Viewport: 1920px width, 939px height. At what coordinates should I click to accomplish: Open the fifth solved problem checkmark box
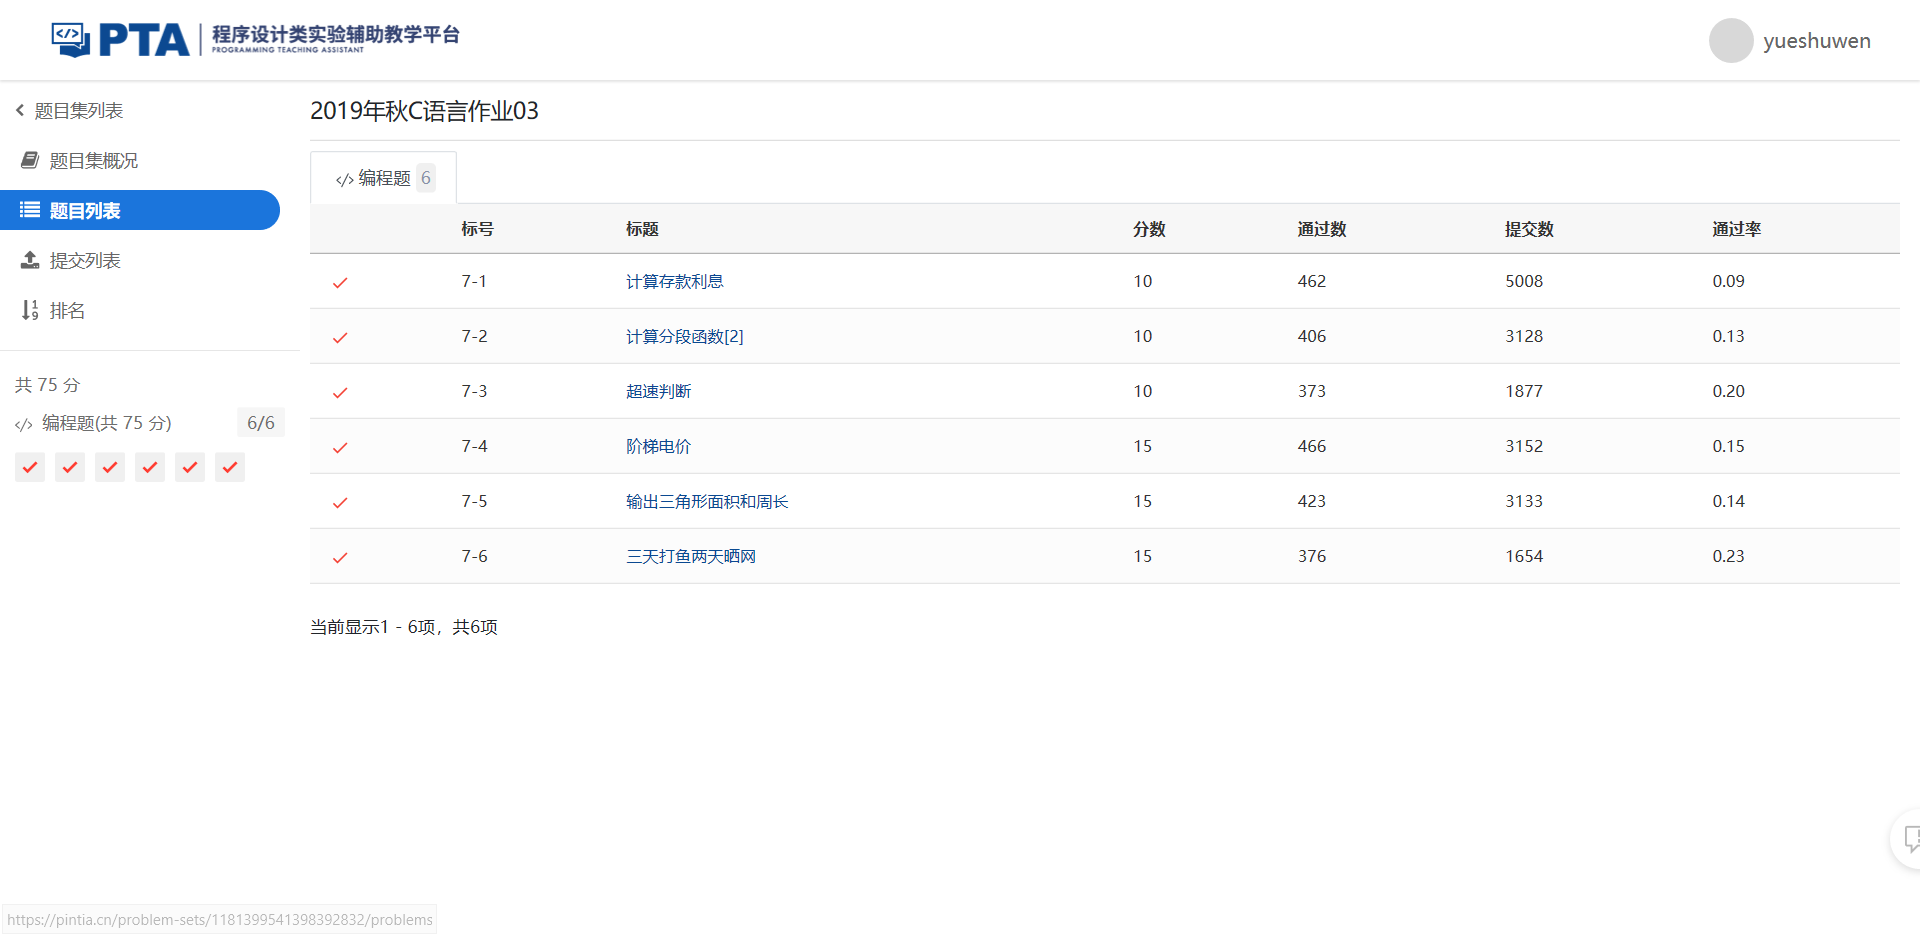pos(190,467)
